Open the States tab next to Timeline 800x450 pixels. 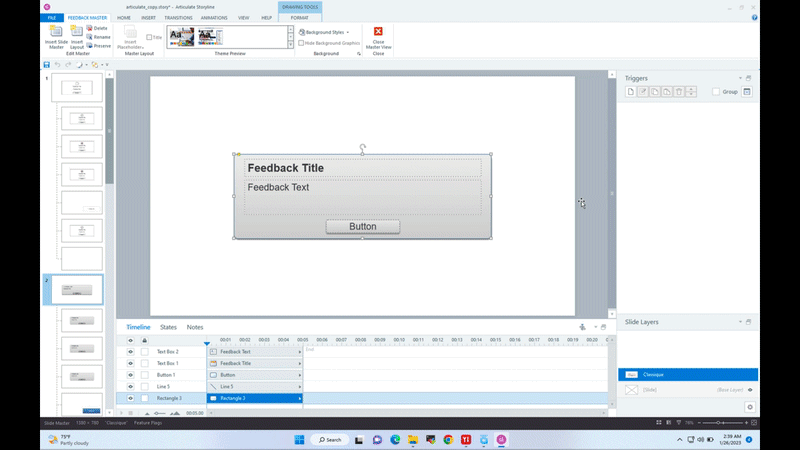click(168, 327)
